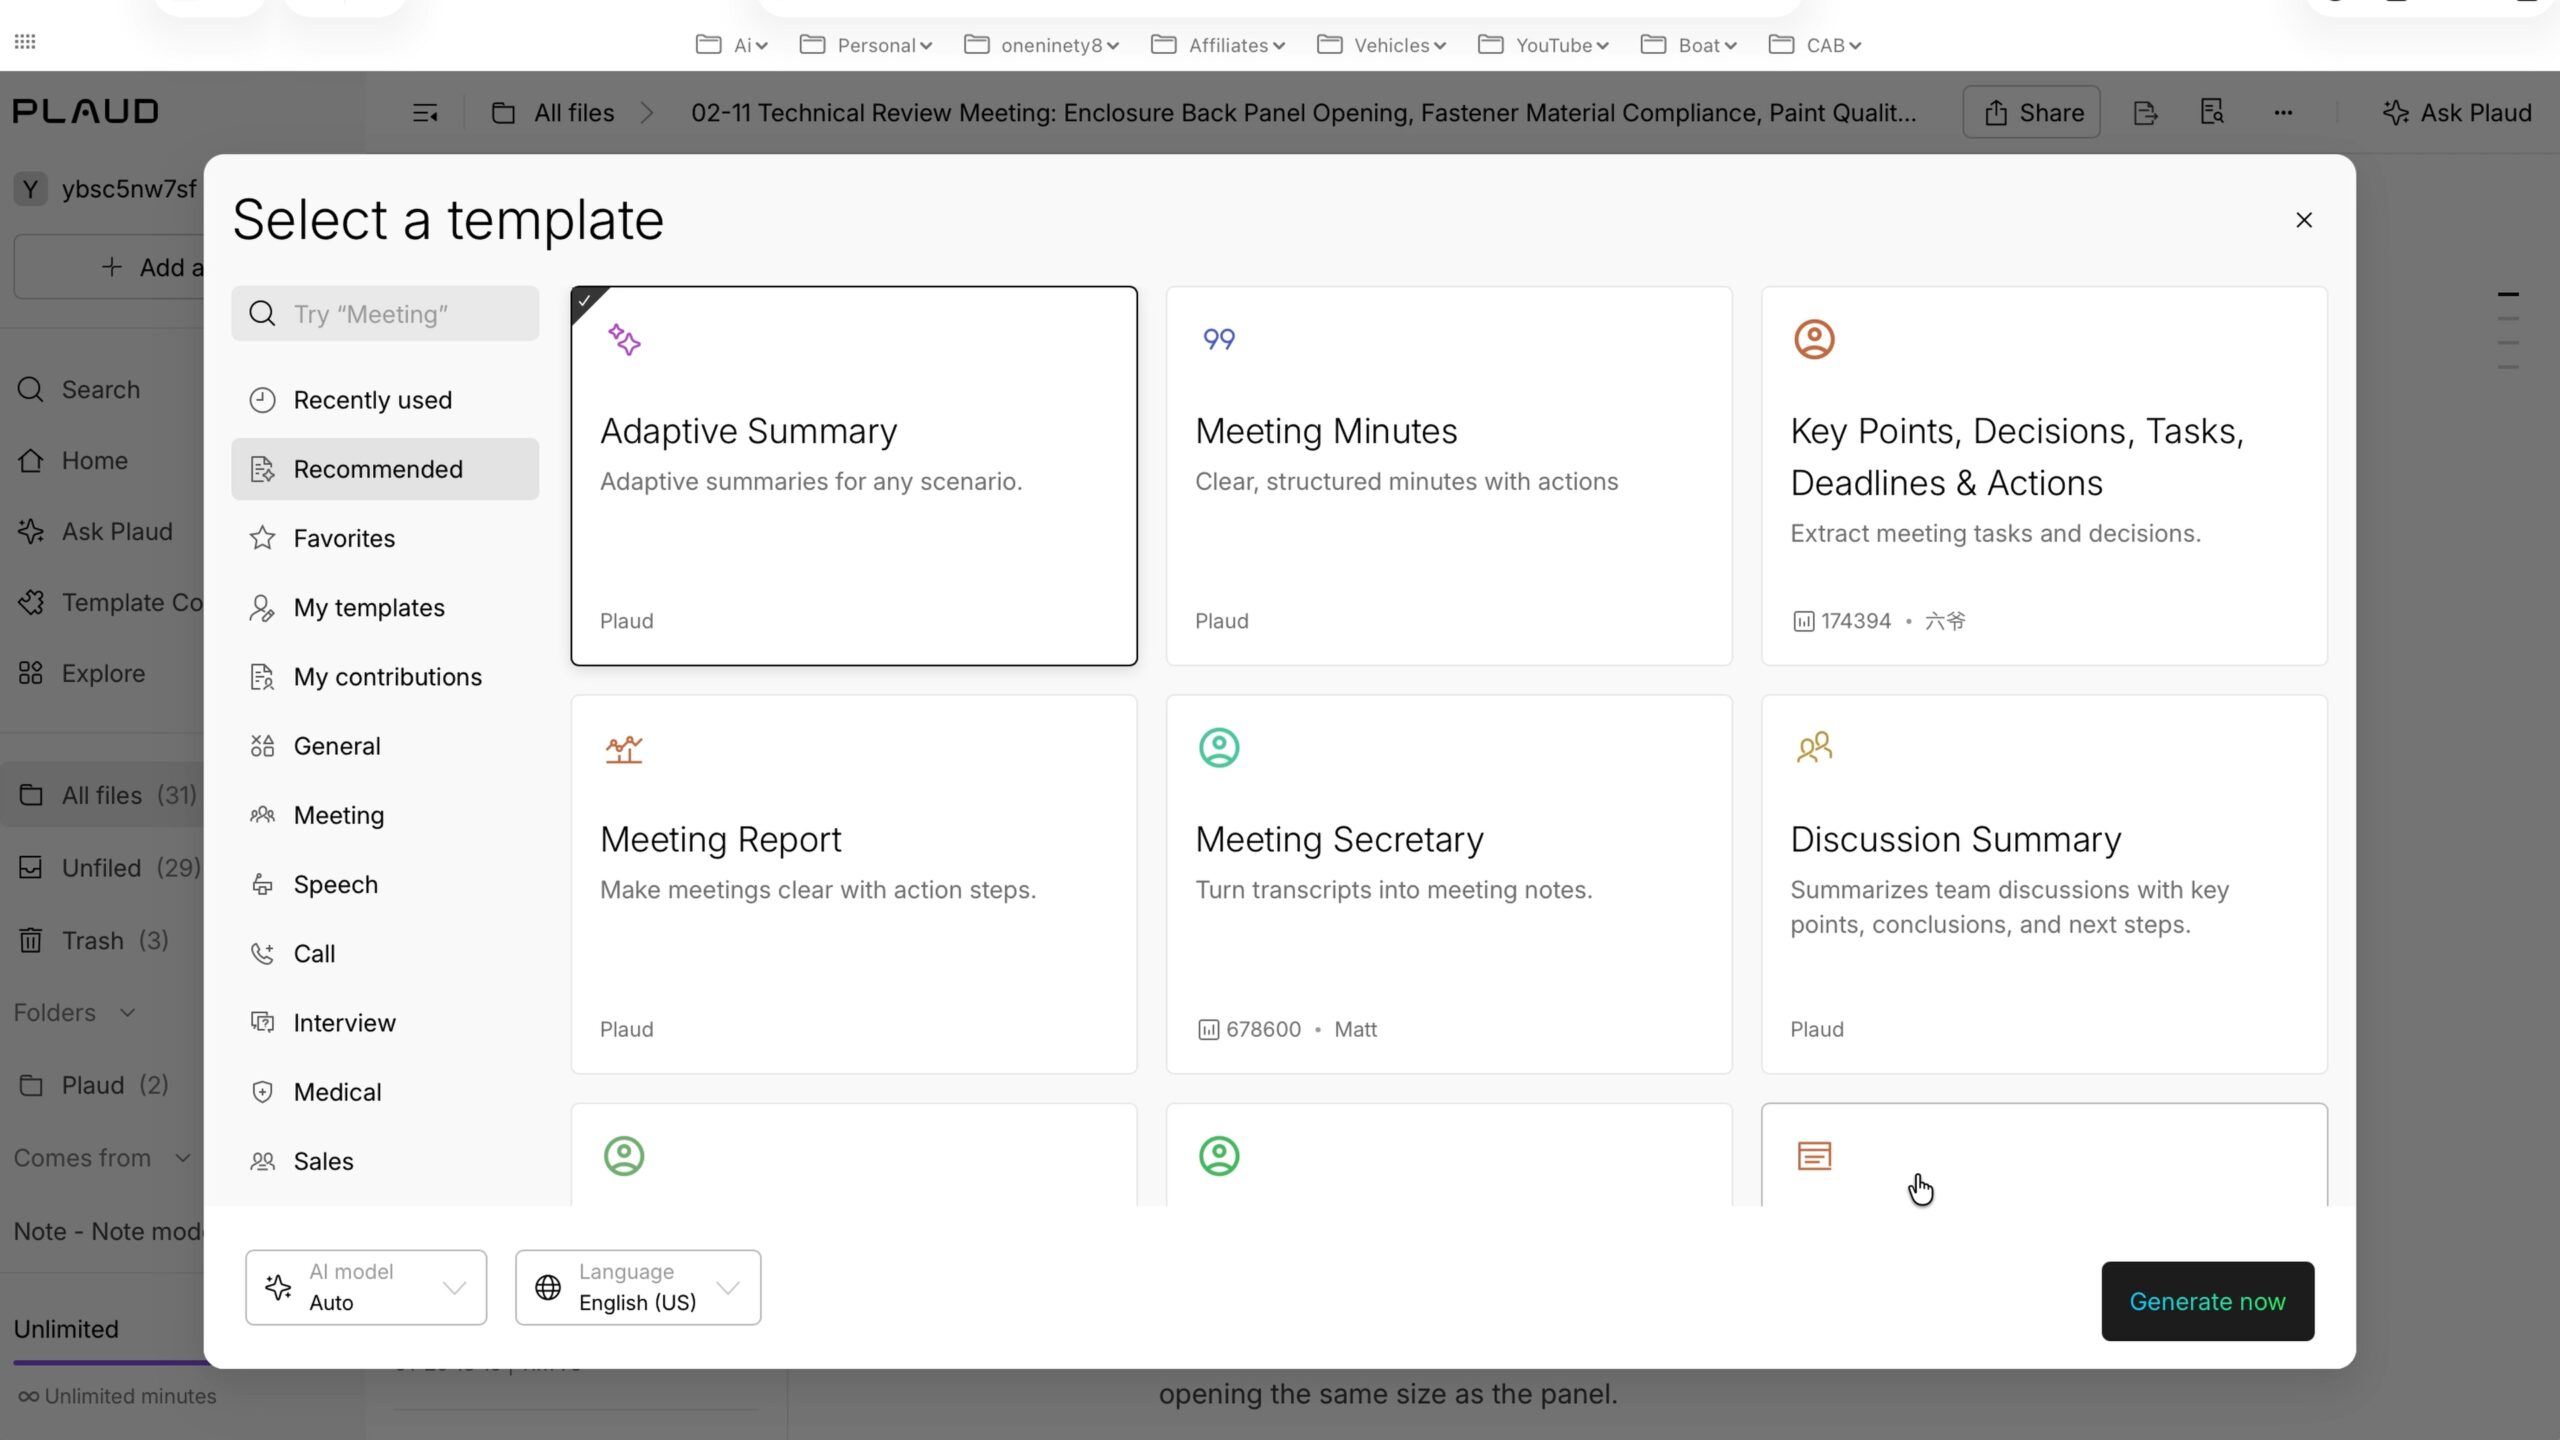Image resolution: width=2560 pixels, height=1440 pixels.
Task: Switch to the Recently used category
Action: point(372,400)
